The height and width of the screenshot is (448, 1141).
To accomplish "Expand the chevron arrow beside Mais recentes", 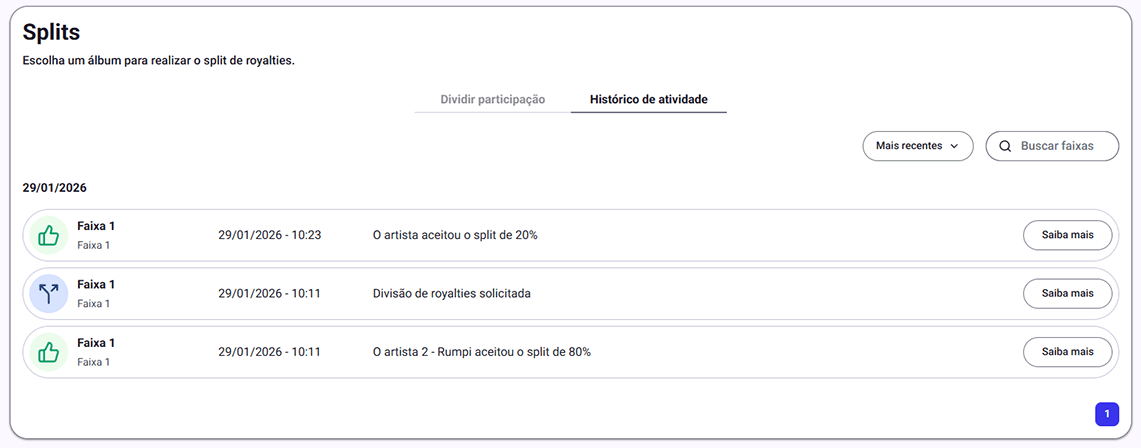I will 954,146.
